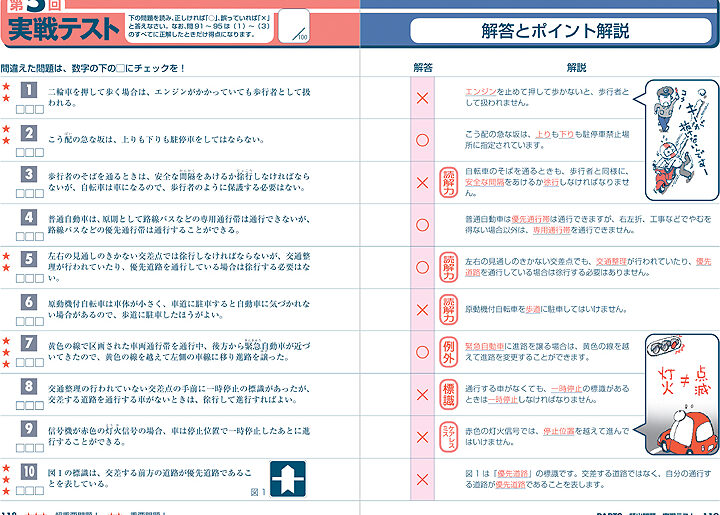Click the × answer mark for question 1
Image resolution: width=720 pixels, height=515 pixels.
(x=422, y=98)
